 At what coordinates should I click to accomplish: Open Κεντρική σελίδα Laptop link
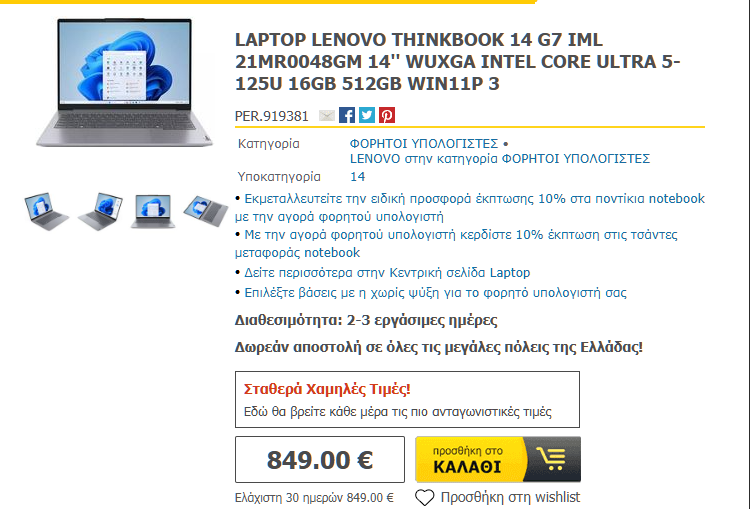(387, 273)
